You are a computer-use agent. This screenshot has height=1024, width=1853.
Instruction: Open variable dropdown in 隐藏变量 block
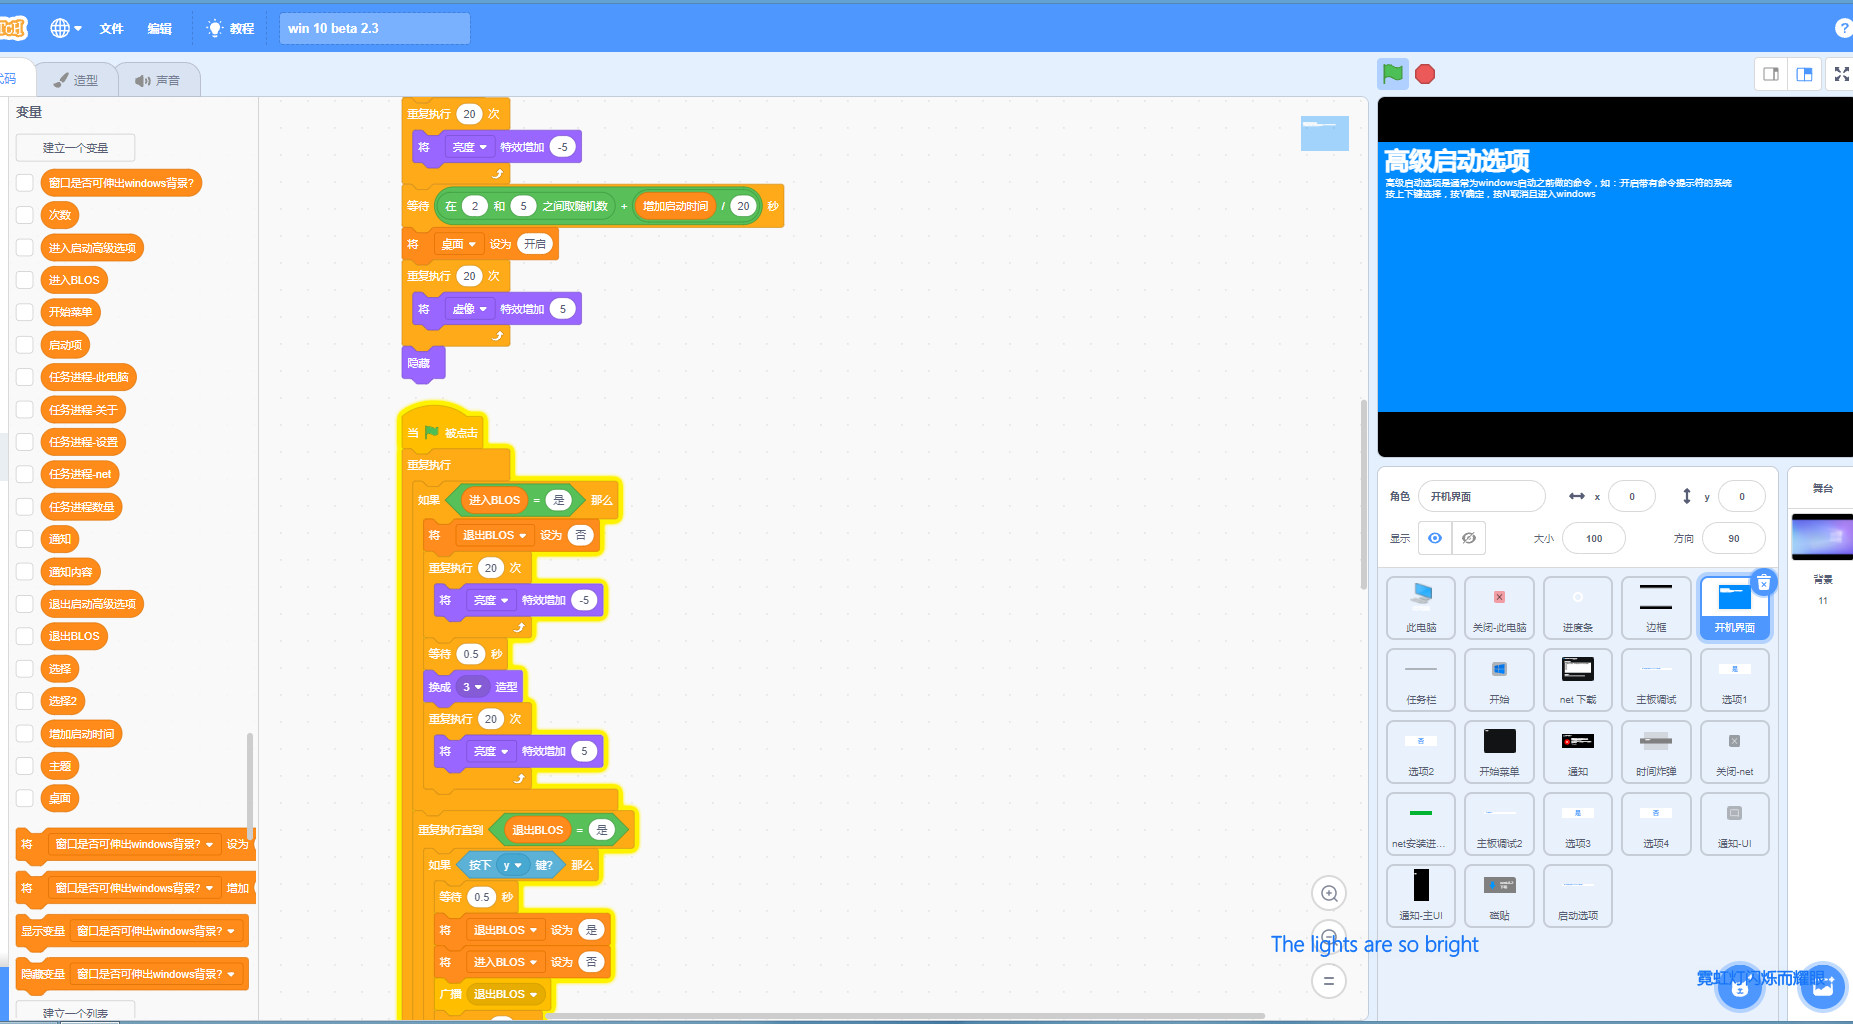pos(157,974)
